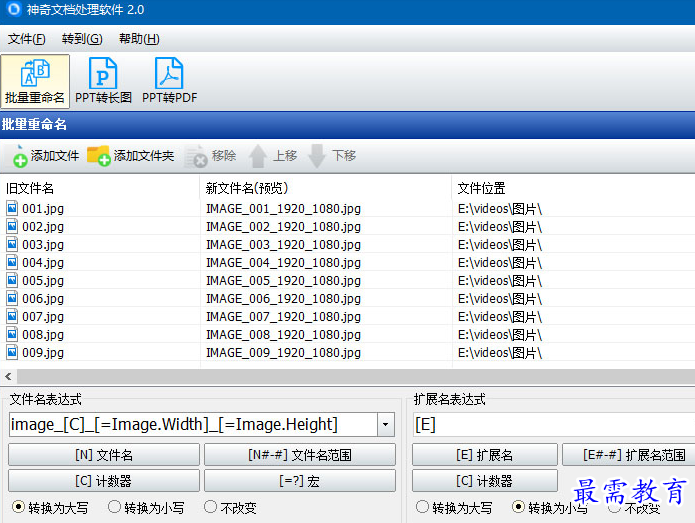Click the E:\videos\图片\ location for 007.jpg
This screenshot has width=695, height=523.
pos(500,316)
